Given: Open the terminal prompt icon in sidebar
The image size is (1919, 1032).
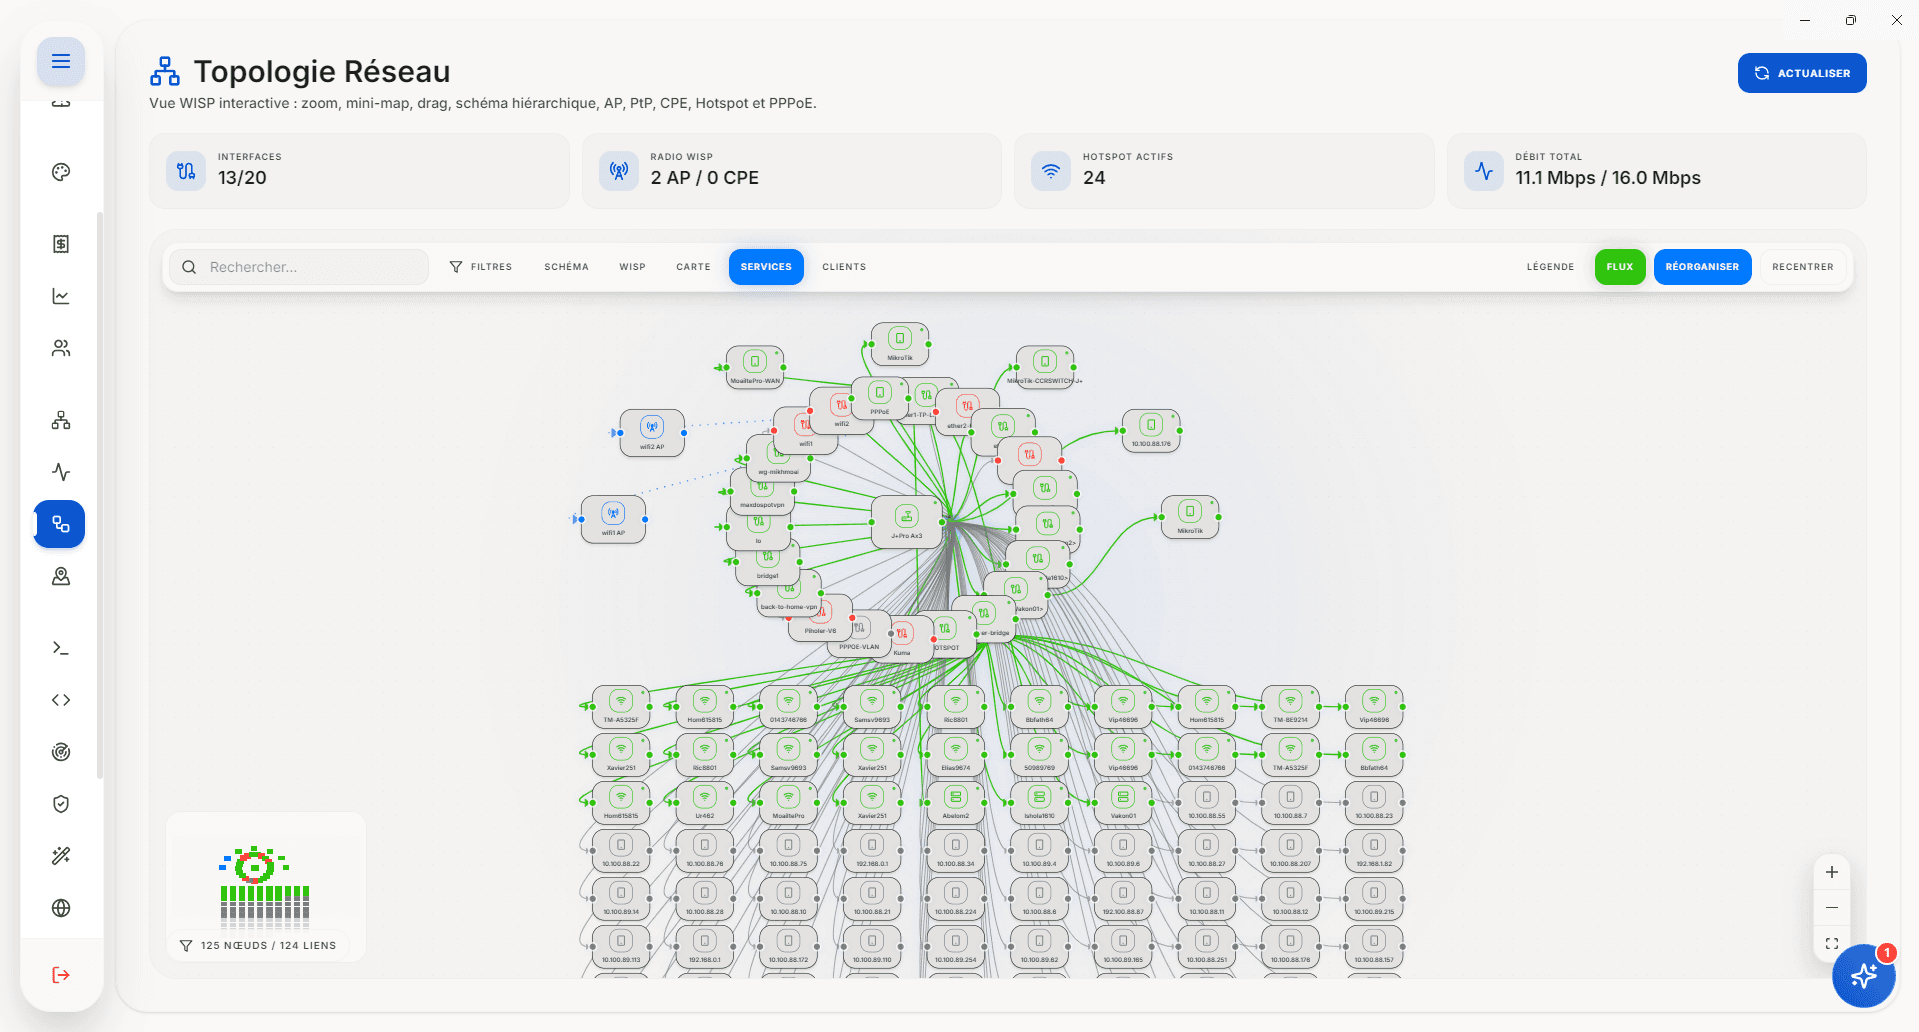Looking at the screenshot, I should click(x=61, y=648).
